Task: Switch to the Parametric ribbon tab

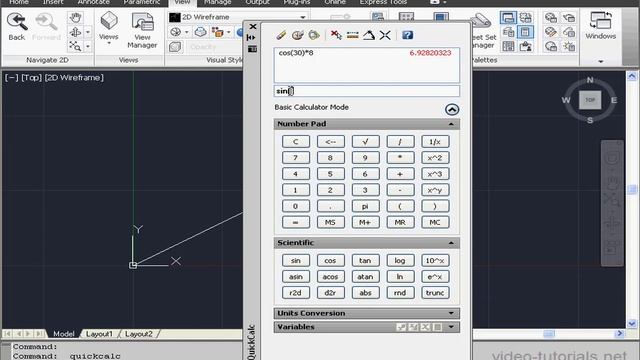Action: (x=142, y=2)
